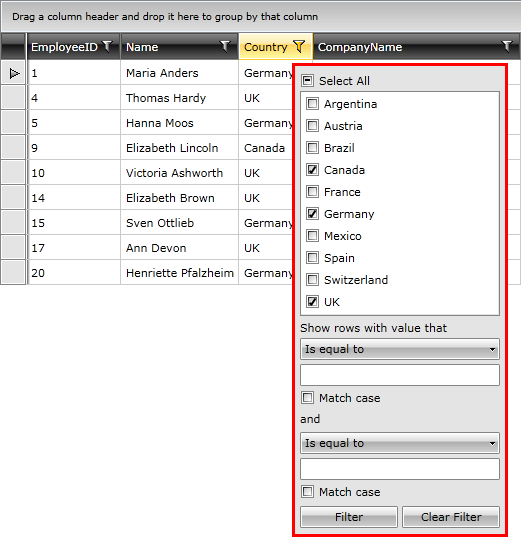Open the first 'Is equal to' operator dropdown
This screenshot has width=521, height=537.
tap(400, 349)
